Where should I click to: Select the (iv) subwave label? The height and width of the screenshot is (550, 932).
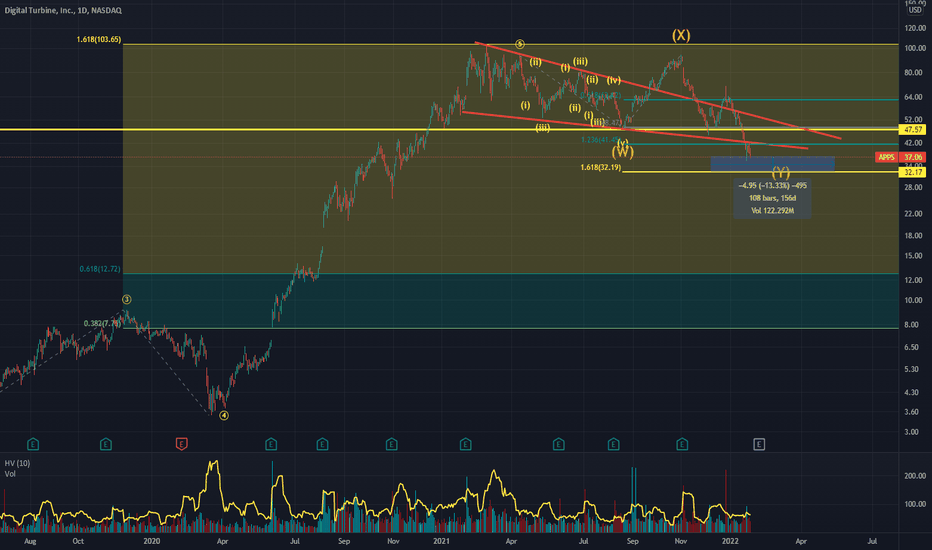point(613,80)
